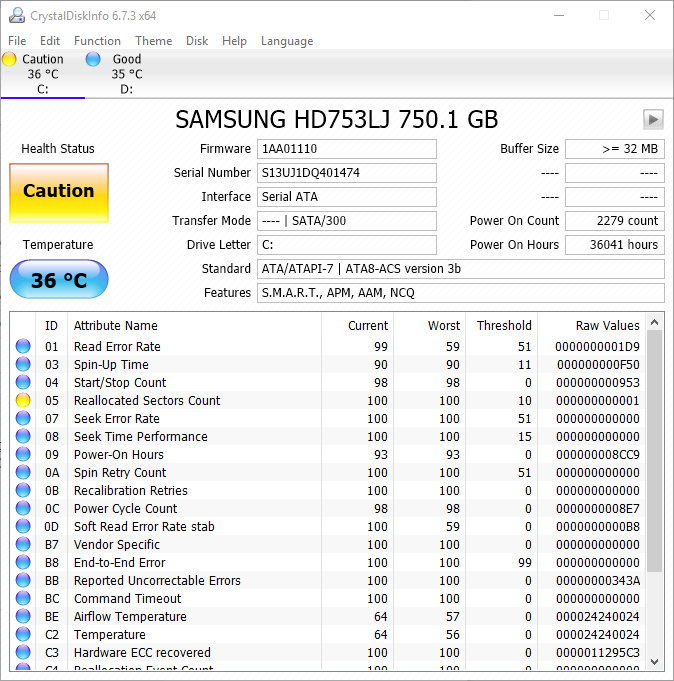Click the blue status dot for Spin-Up Time
Viewport: 674px width, 681px height.
[x=23, y=365]
